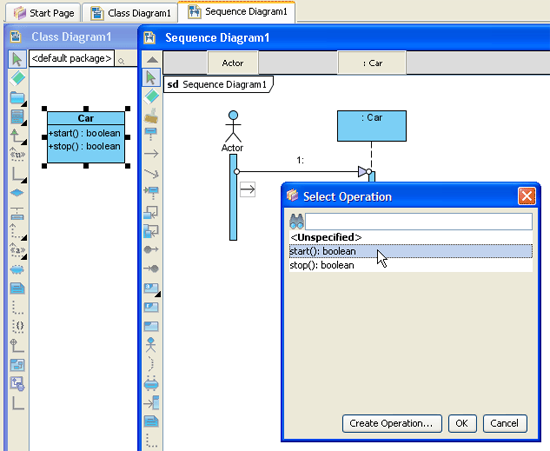The image size is (550, 451).
Task: Select <Unspecified> in the operation list
Action: (x=410, y=237)
